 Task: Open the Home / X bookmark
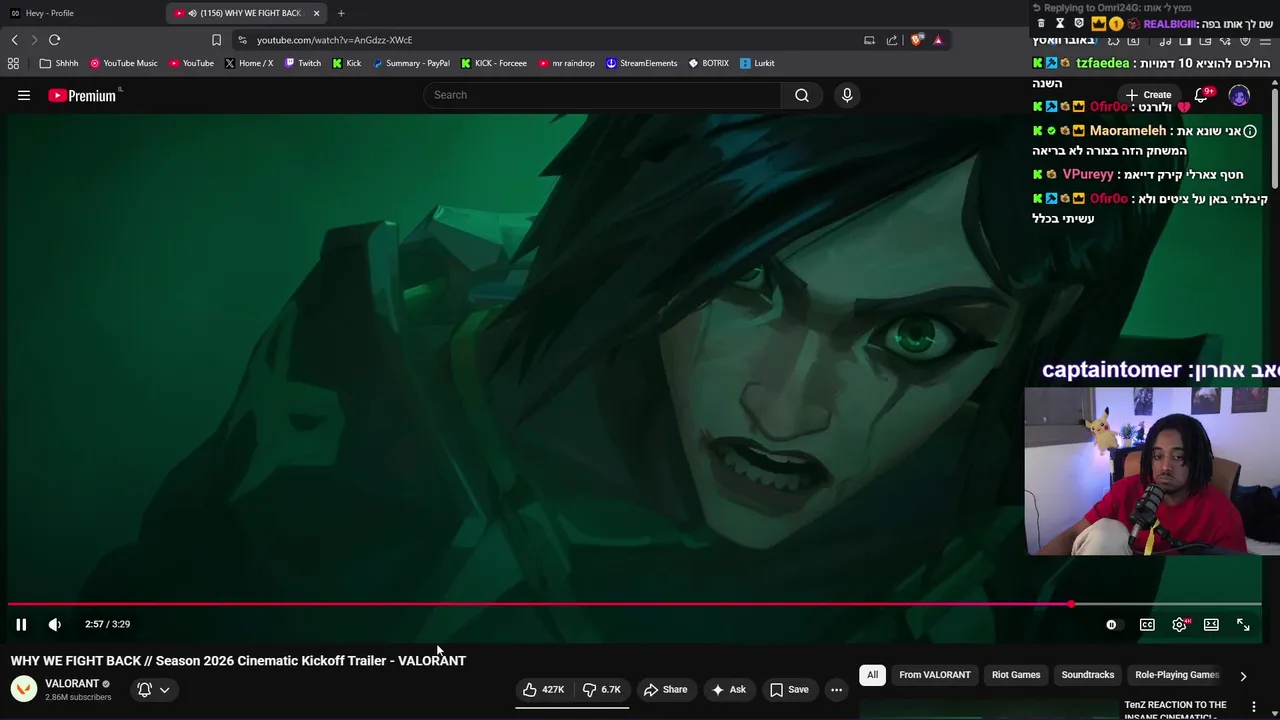click(x=249, y=63)
